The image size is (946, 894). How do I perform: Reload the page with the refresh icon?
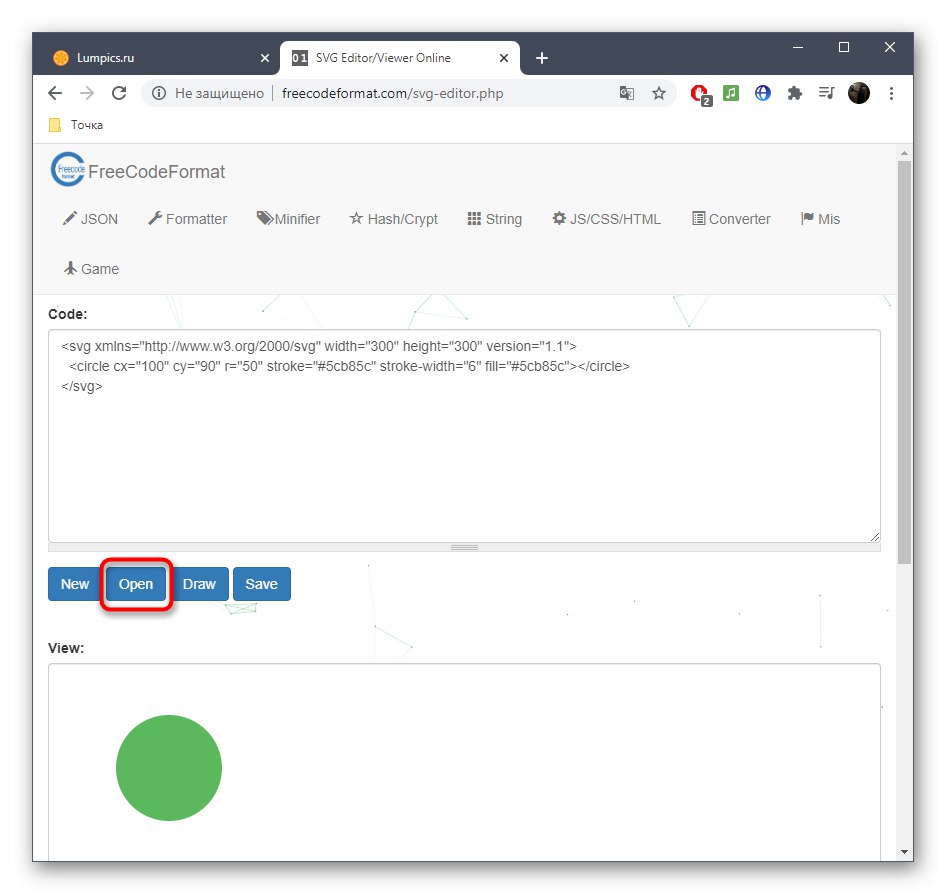(x=119, y=93)
